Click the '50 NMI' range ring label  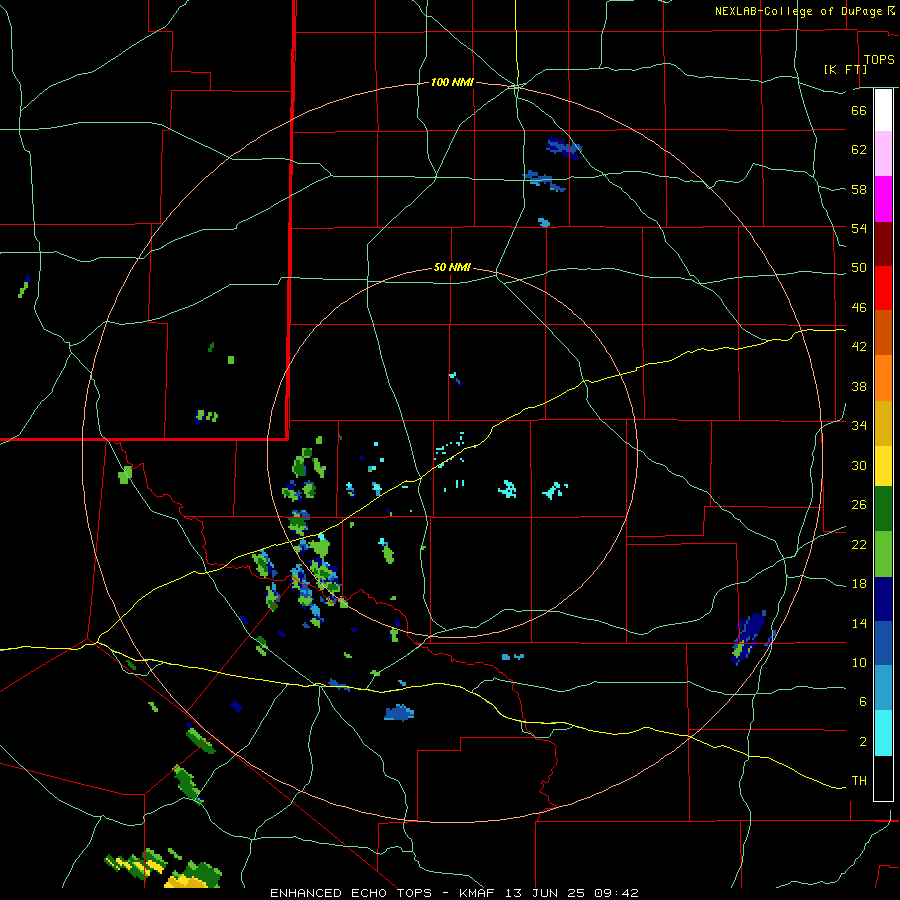452,267
